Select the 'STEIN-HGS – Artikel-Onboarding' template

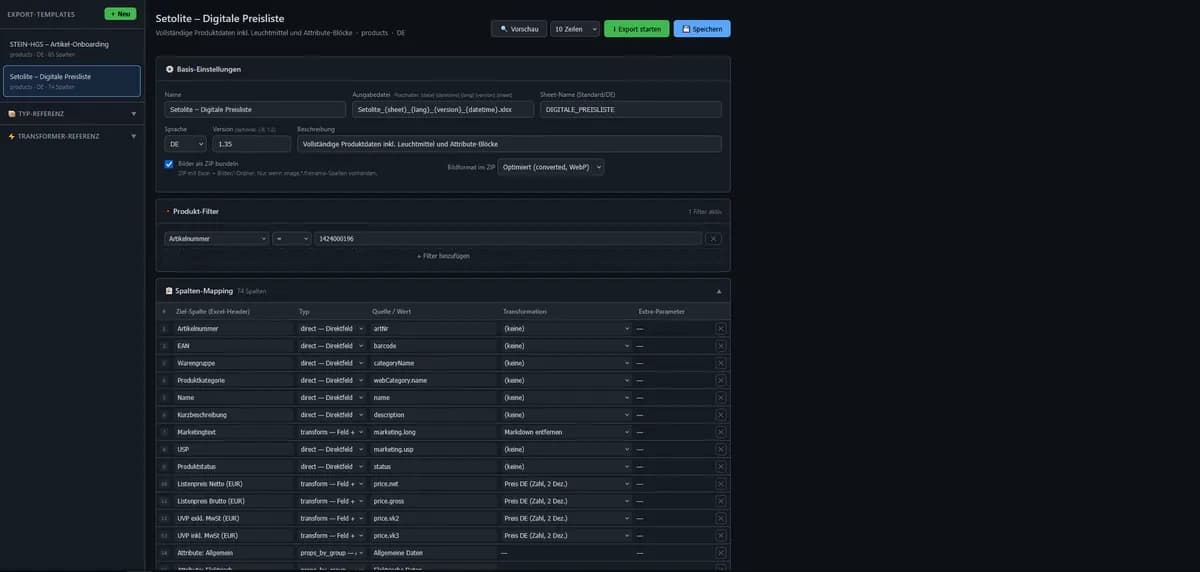[72, 48]
